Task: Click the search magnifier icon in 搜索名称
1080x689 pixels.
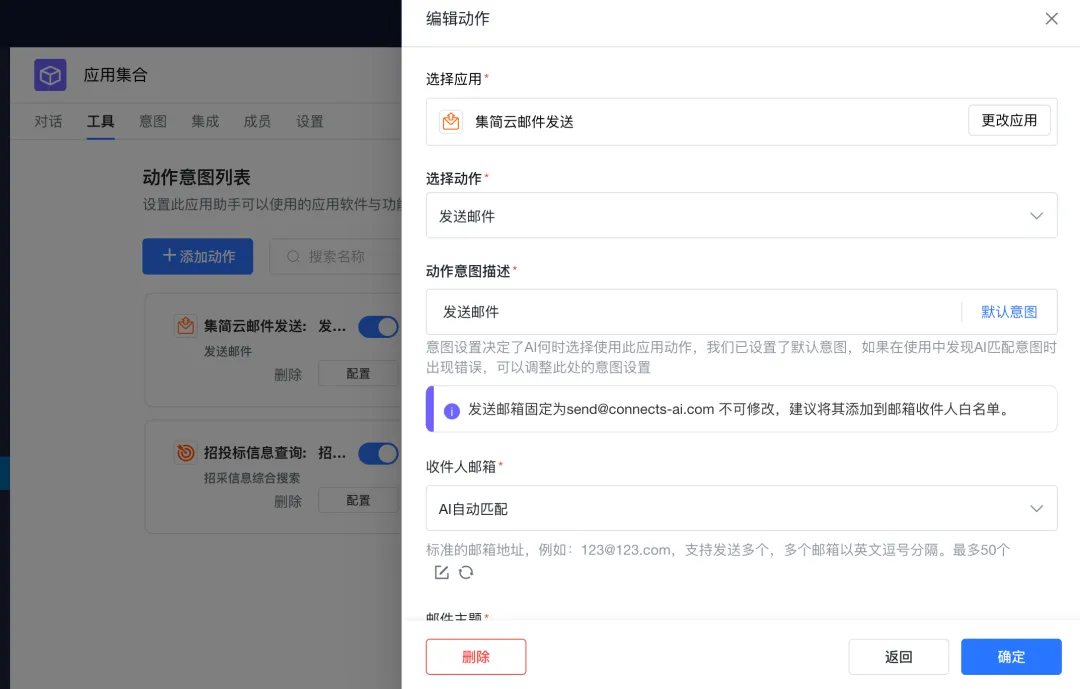Action: click(x=293, y=256)
